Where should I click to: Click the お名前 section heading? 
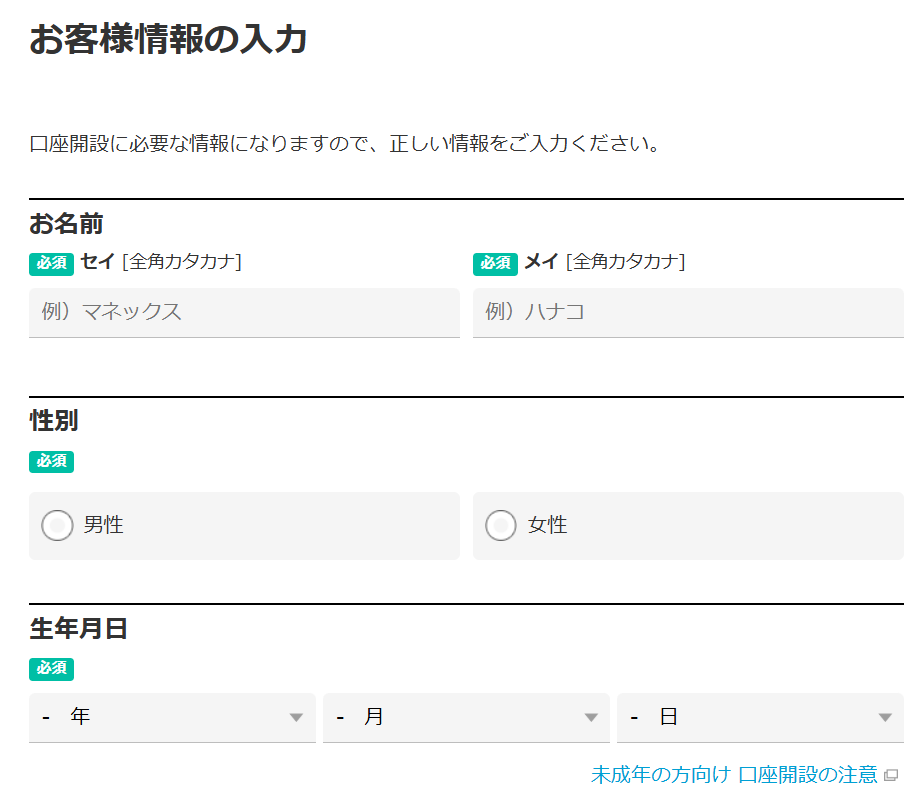click(x=66, y=223)
